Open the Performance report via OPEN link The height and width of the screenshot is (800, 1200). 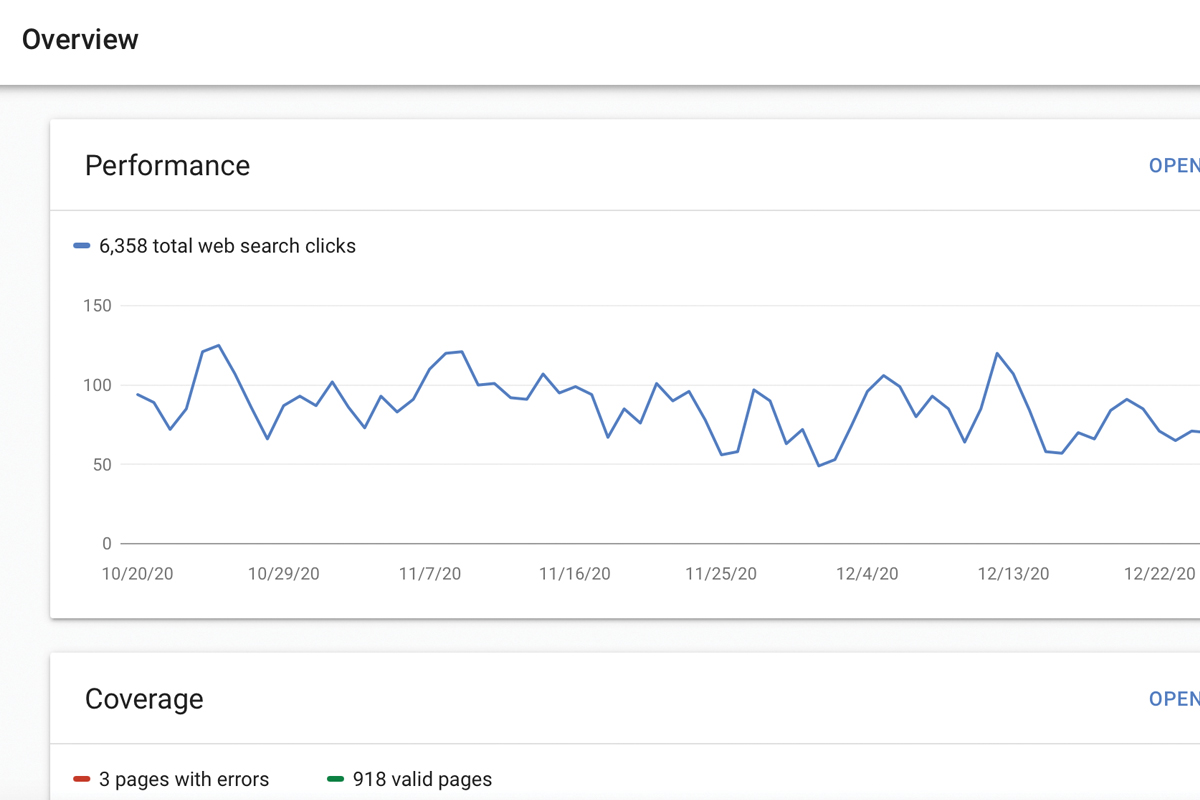pos(1175,165)
